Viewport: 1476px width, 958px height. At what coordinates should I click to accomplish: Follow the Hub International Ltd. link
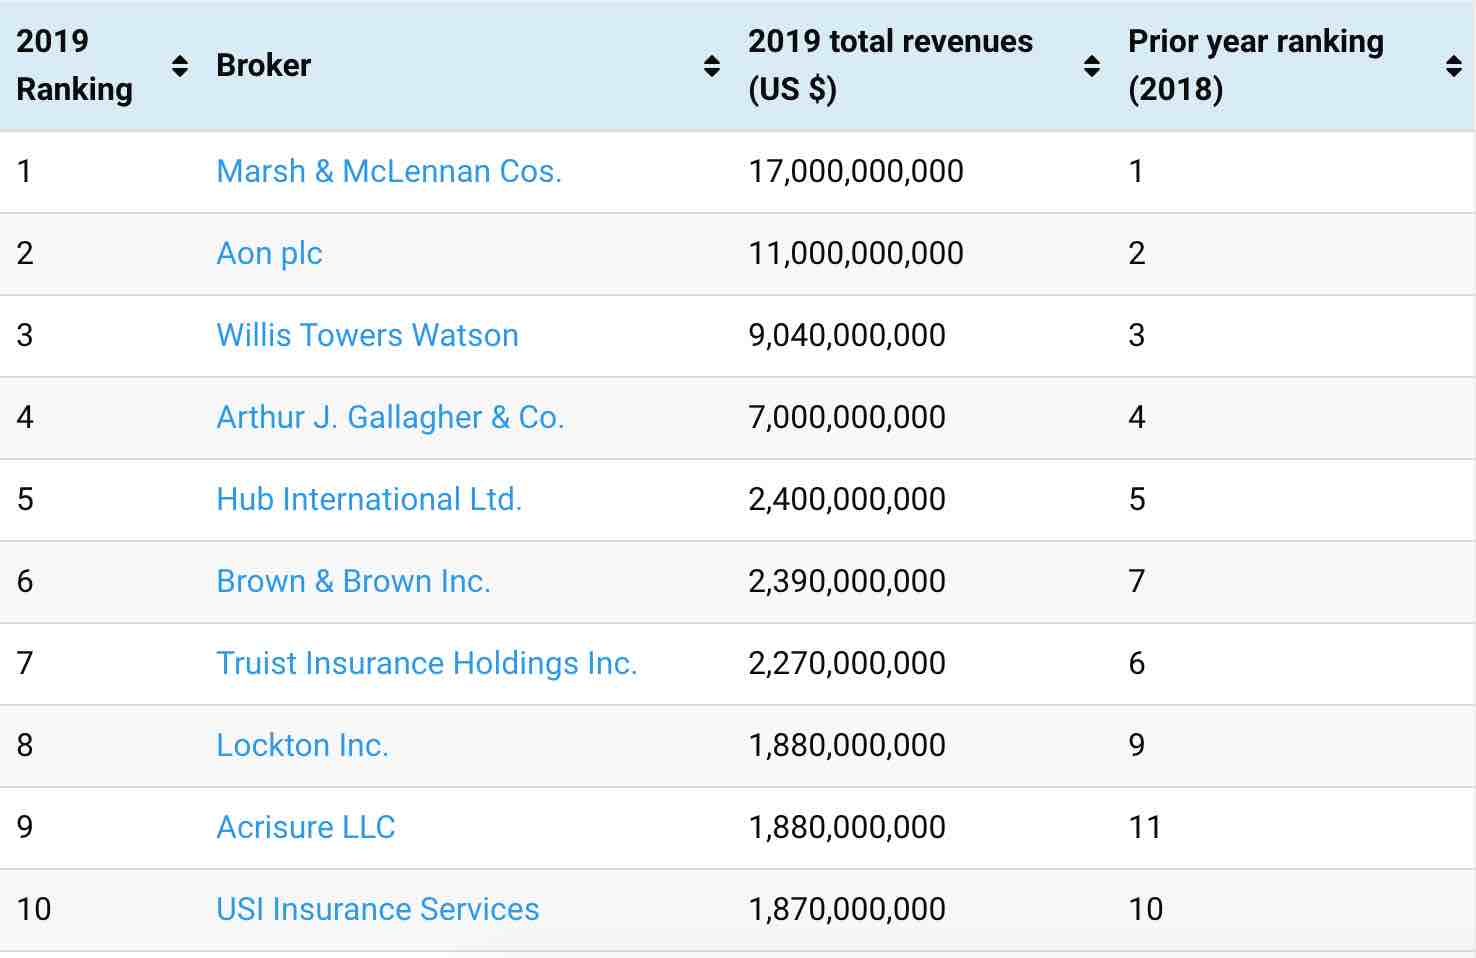tap(369, 499)
